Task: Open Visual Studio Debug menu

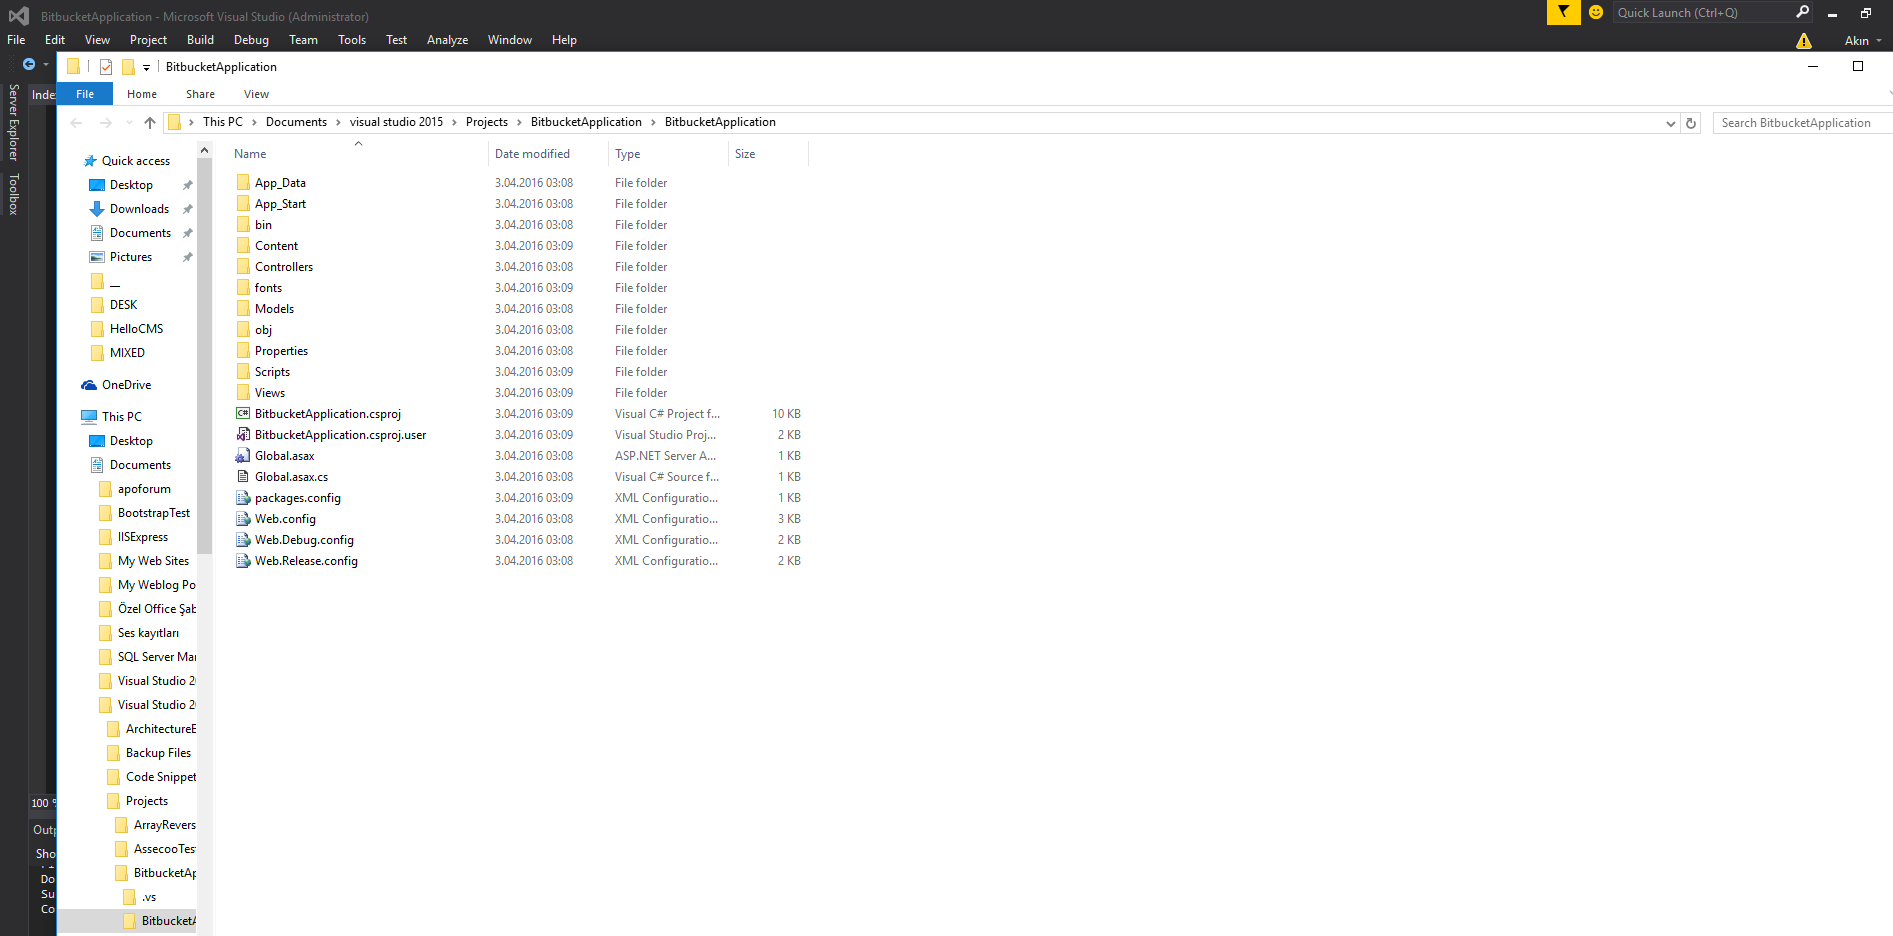Action: tap(251, 40)
